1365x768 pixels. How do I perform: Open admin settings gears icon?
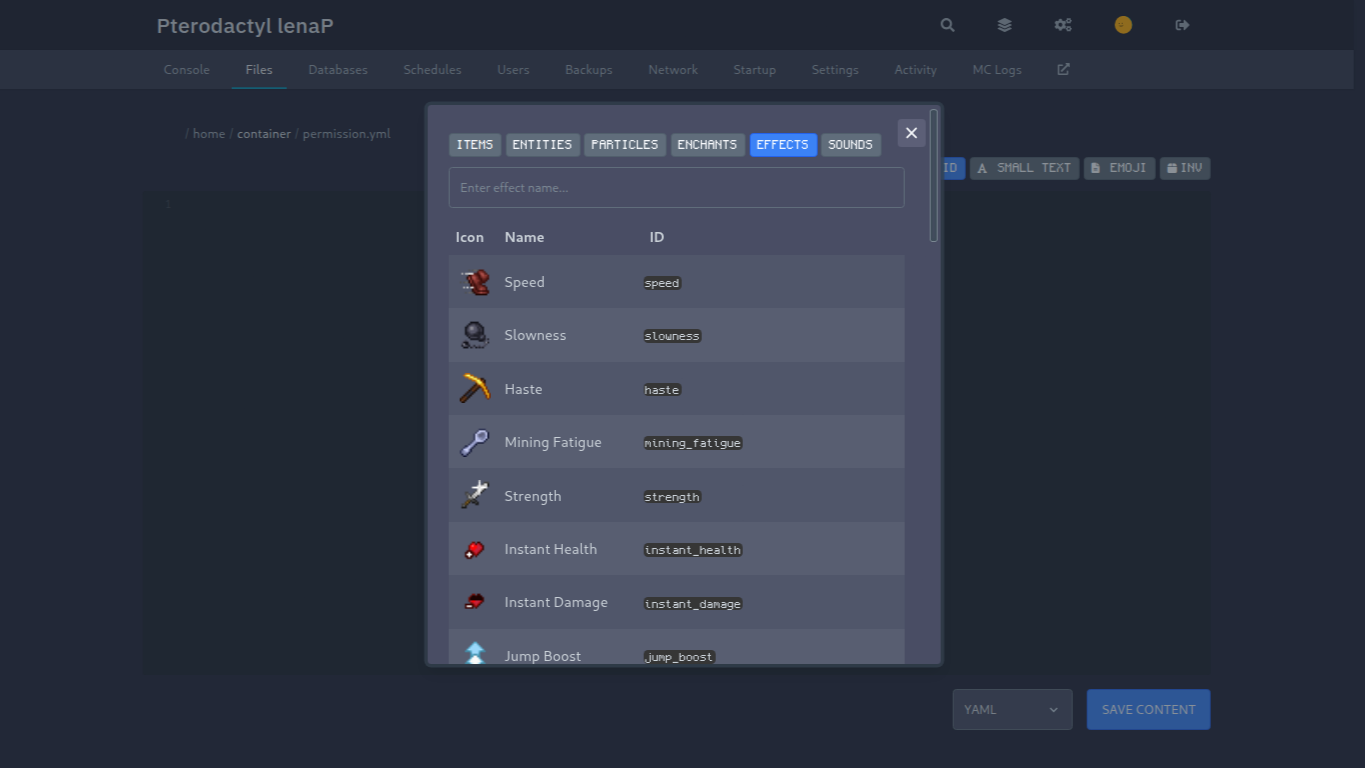(x=1063, y=25)
